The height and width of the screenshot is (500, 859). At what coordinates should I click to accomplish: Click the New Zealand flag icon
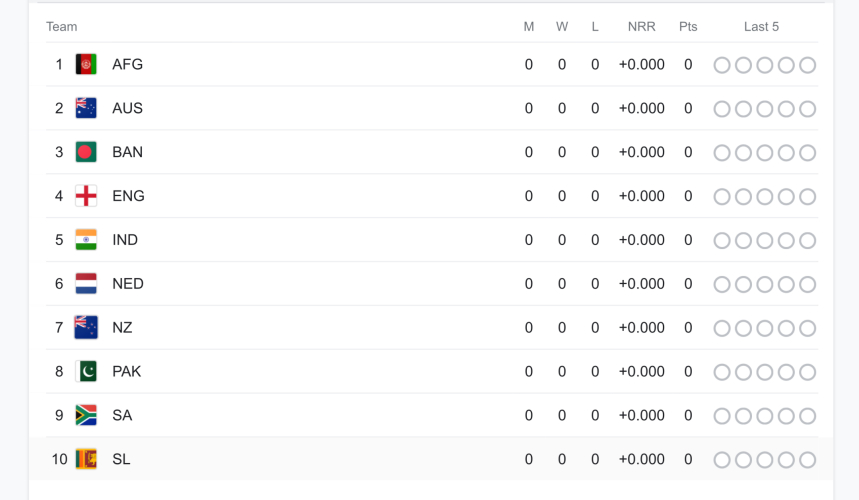click(86, 328)
